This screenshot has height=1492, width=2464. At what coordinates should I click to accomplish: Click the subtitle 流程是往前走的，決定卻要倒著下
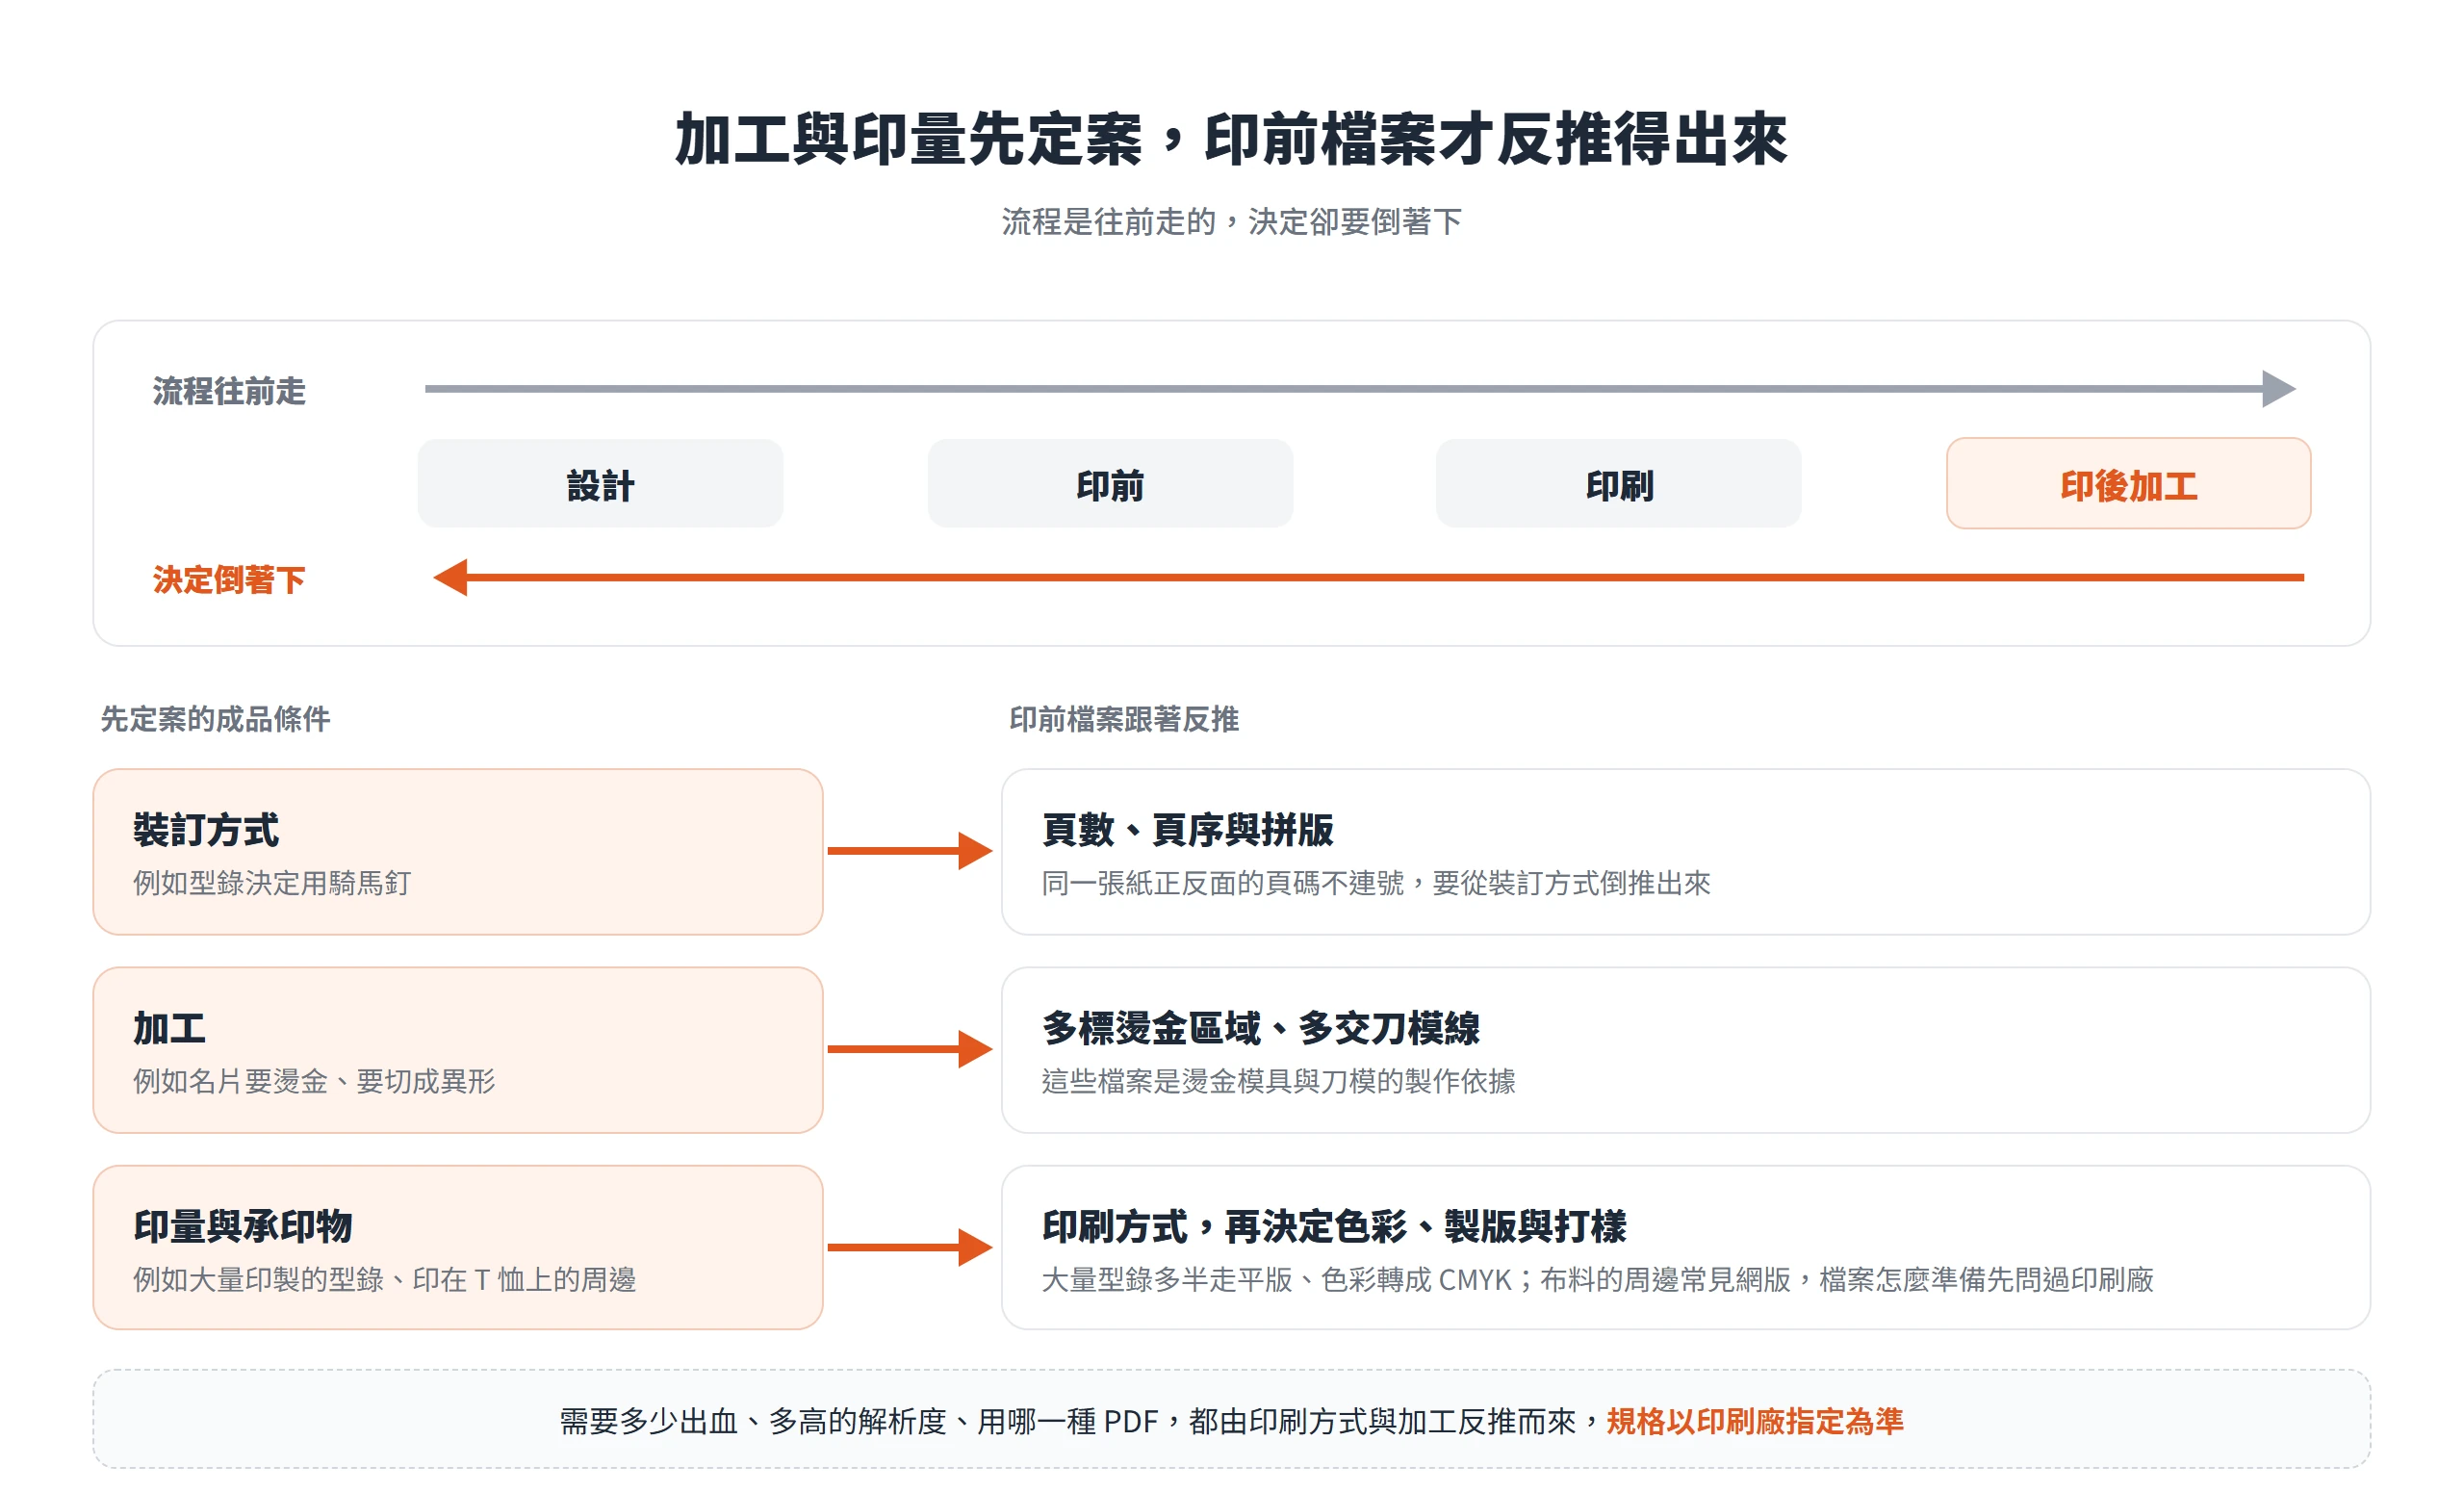coord(1232,221)
